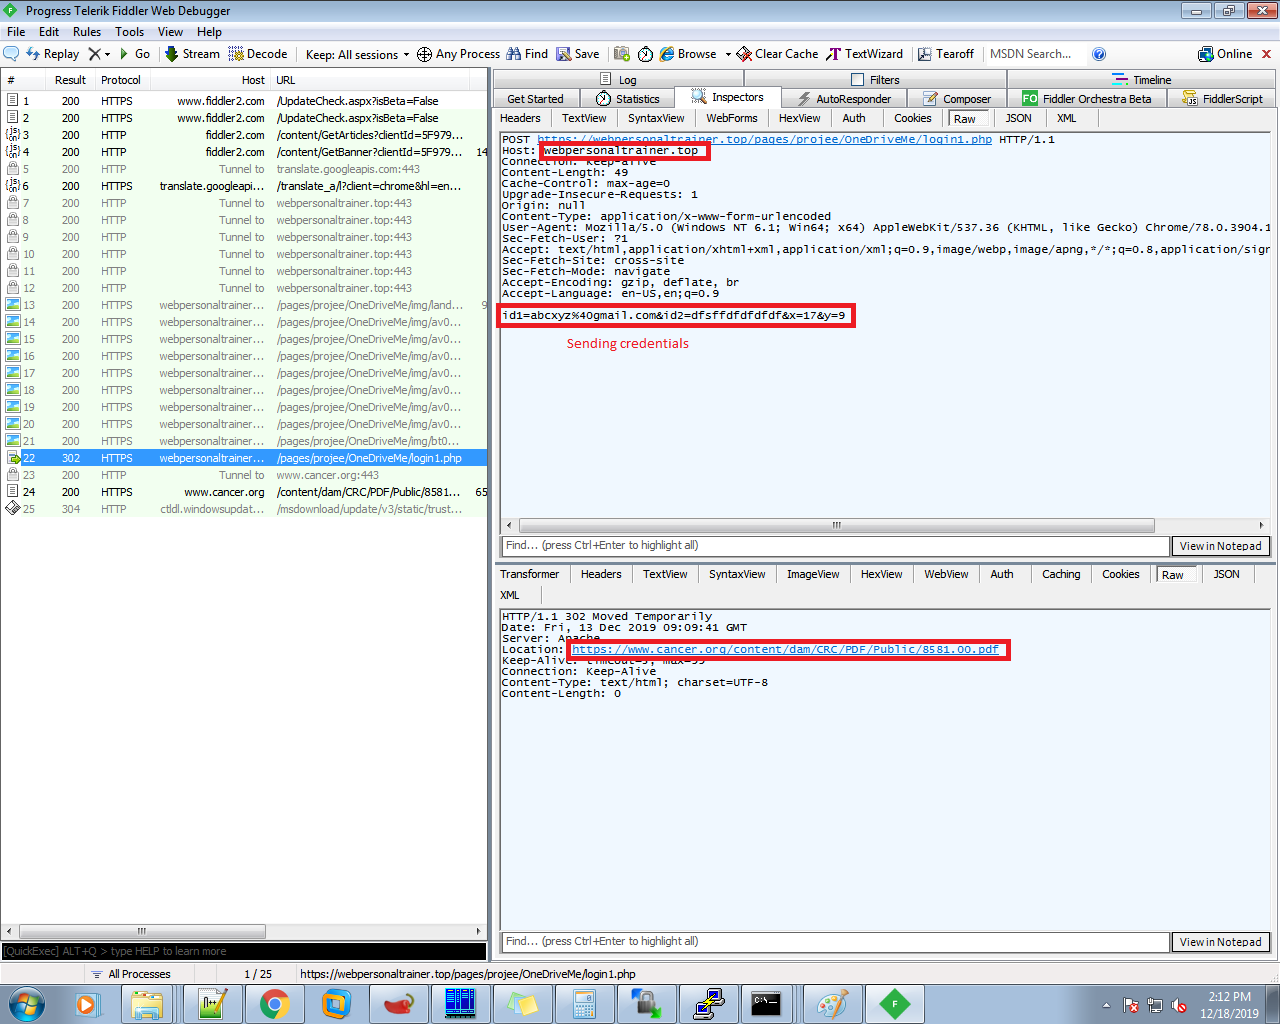Open Paint from the taskbar

pyautogui.click(x=832, y=1004)
